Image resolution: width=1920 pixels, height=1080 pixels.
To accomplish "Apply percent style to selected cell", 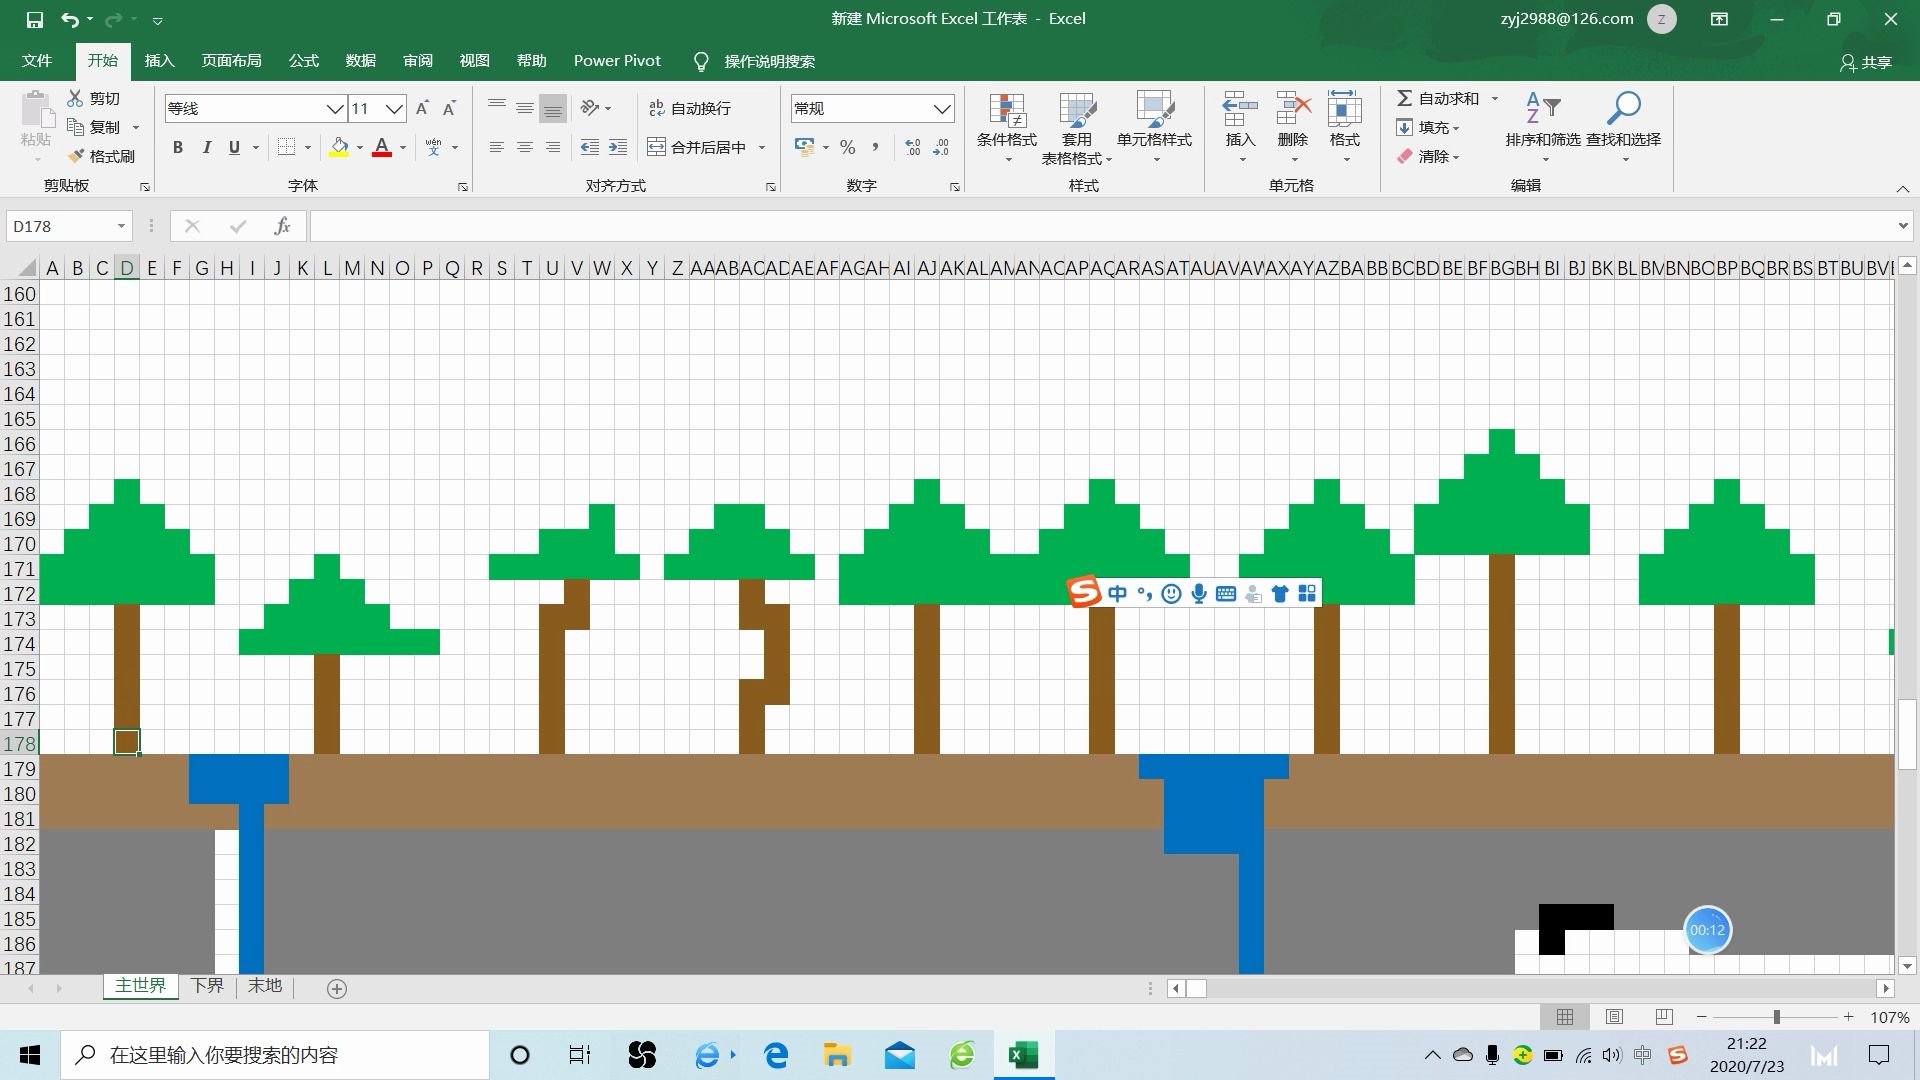I will [847, 147].
